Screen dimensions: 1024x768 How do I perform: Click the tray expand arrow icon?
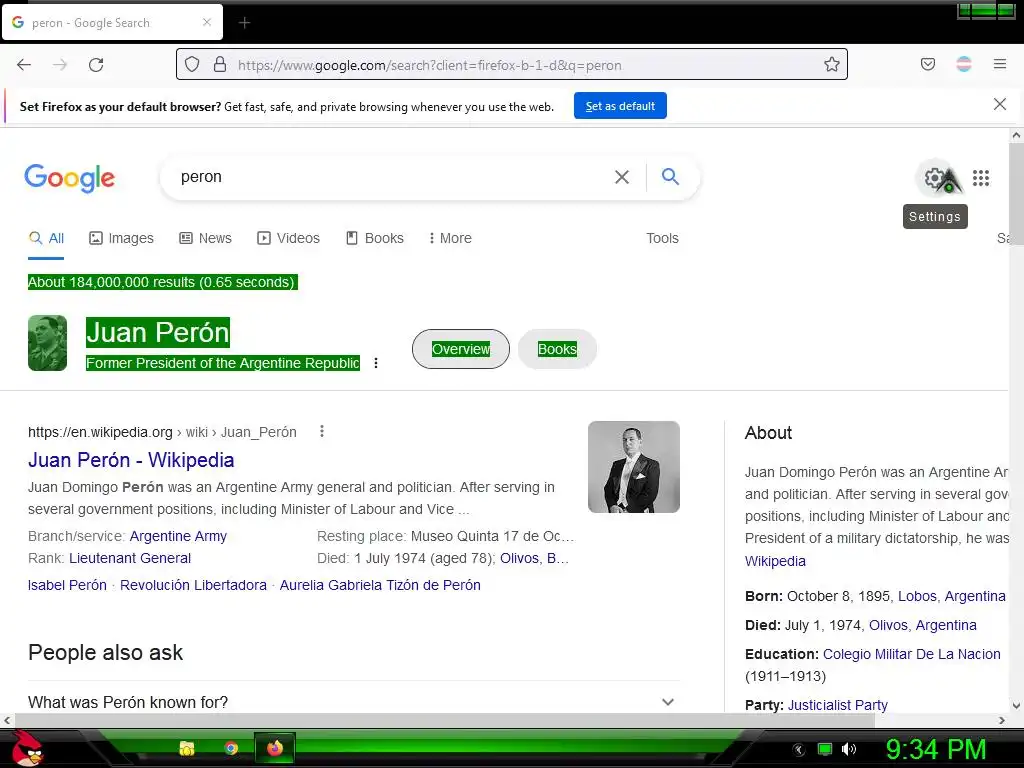pyautogui.click(x=799, y=750)
